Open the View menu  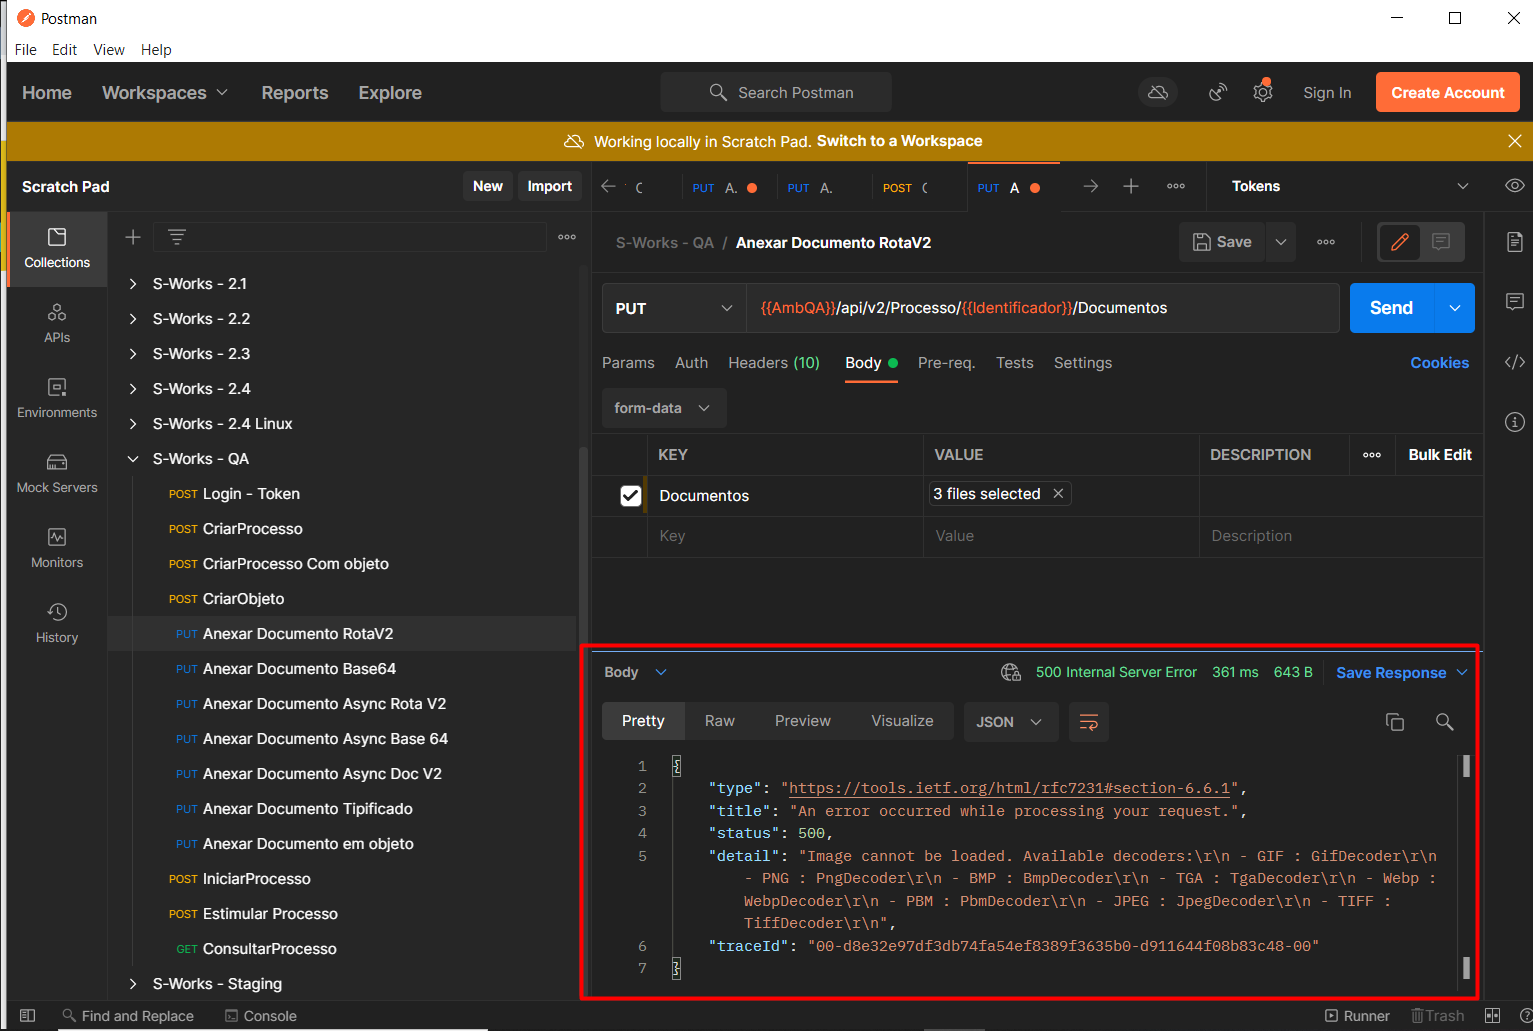(x=109, y=50)
